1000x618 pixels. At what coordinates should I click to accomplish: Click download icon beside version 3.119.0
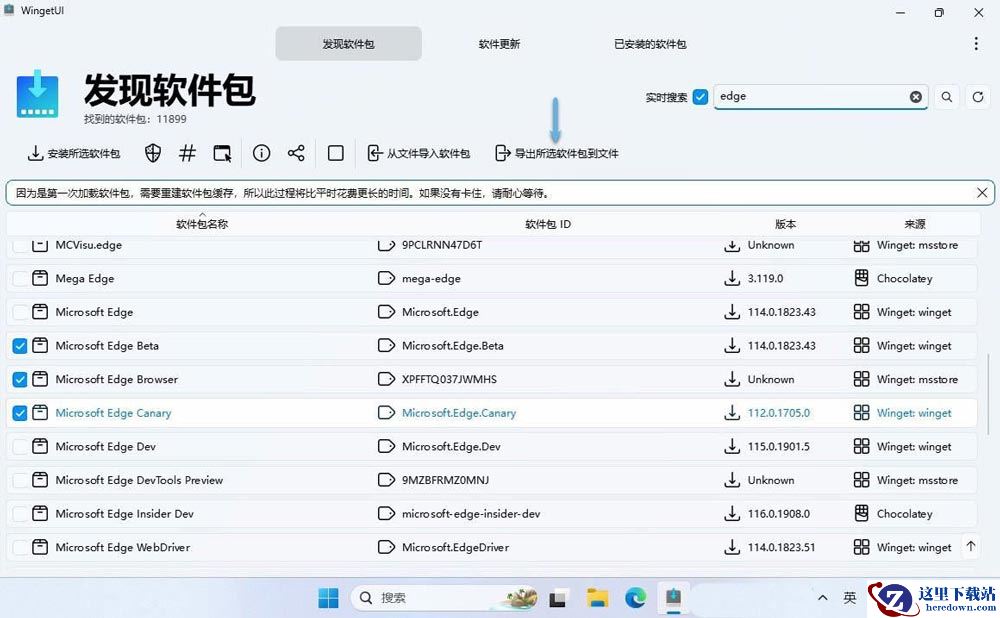coord(732,278)
